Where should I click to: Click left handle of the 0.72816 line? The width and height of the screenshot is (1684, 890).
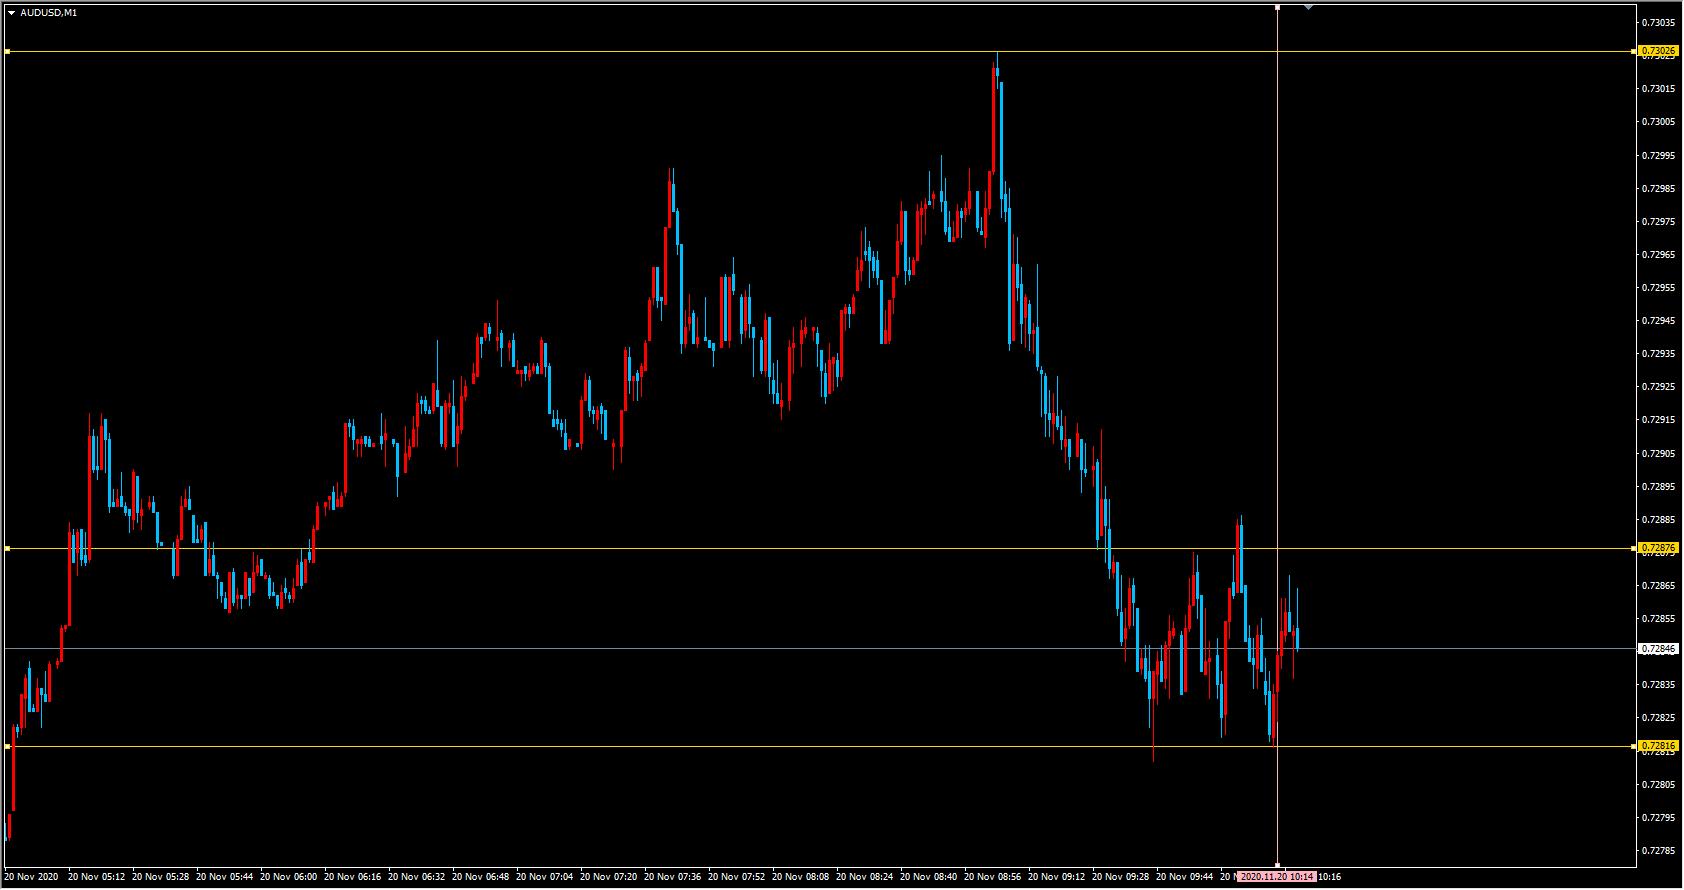7,746
